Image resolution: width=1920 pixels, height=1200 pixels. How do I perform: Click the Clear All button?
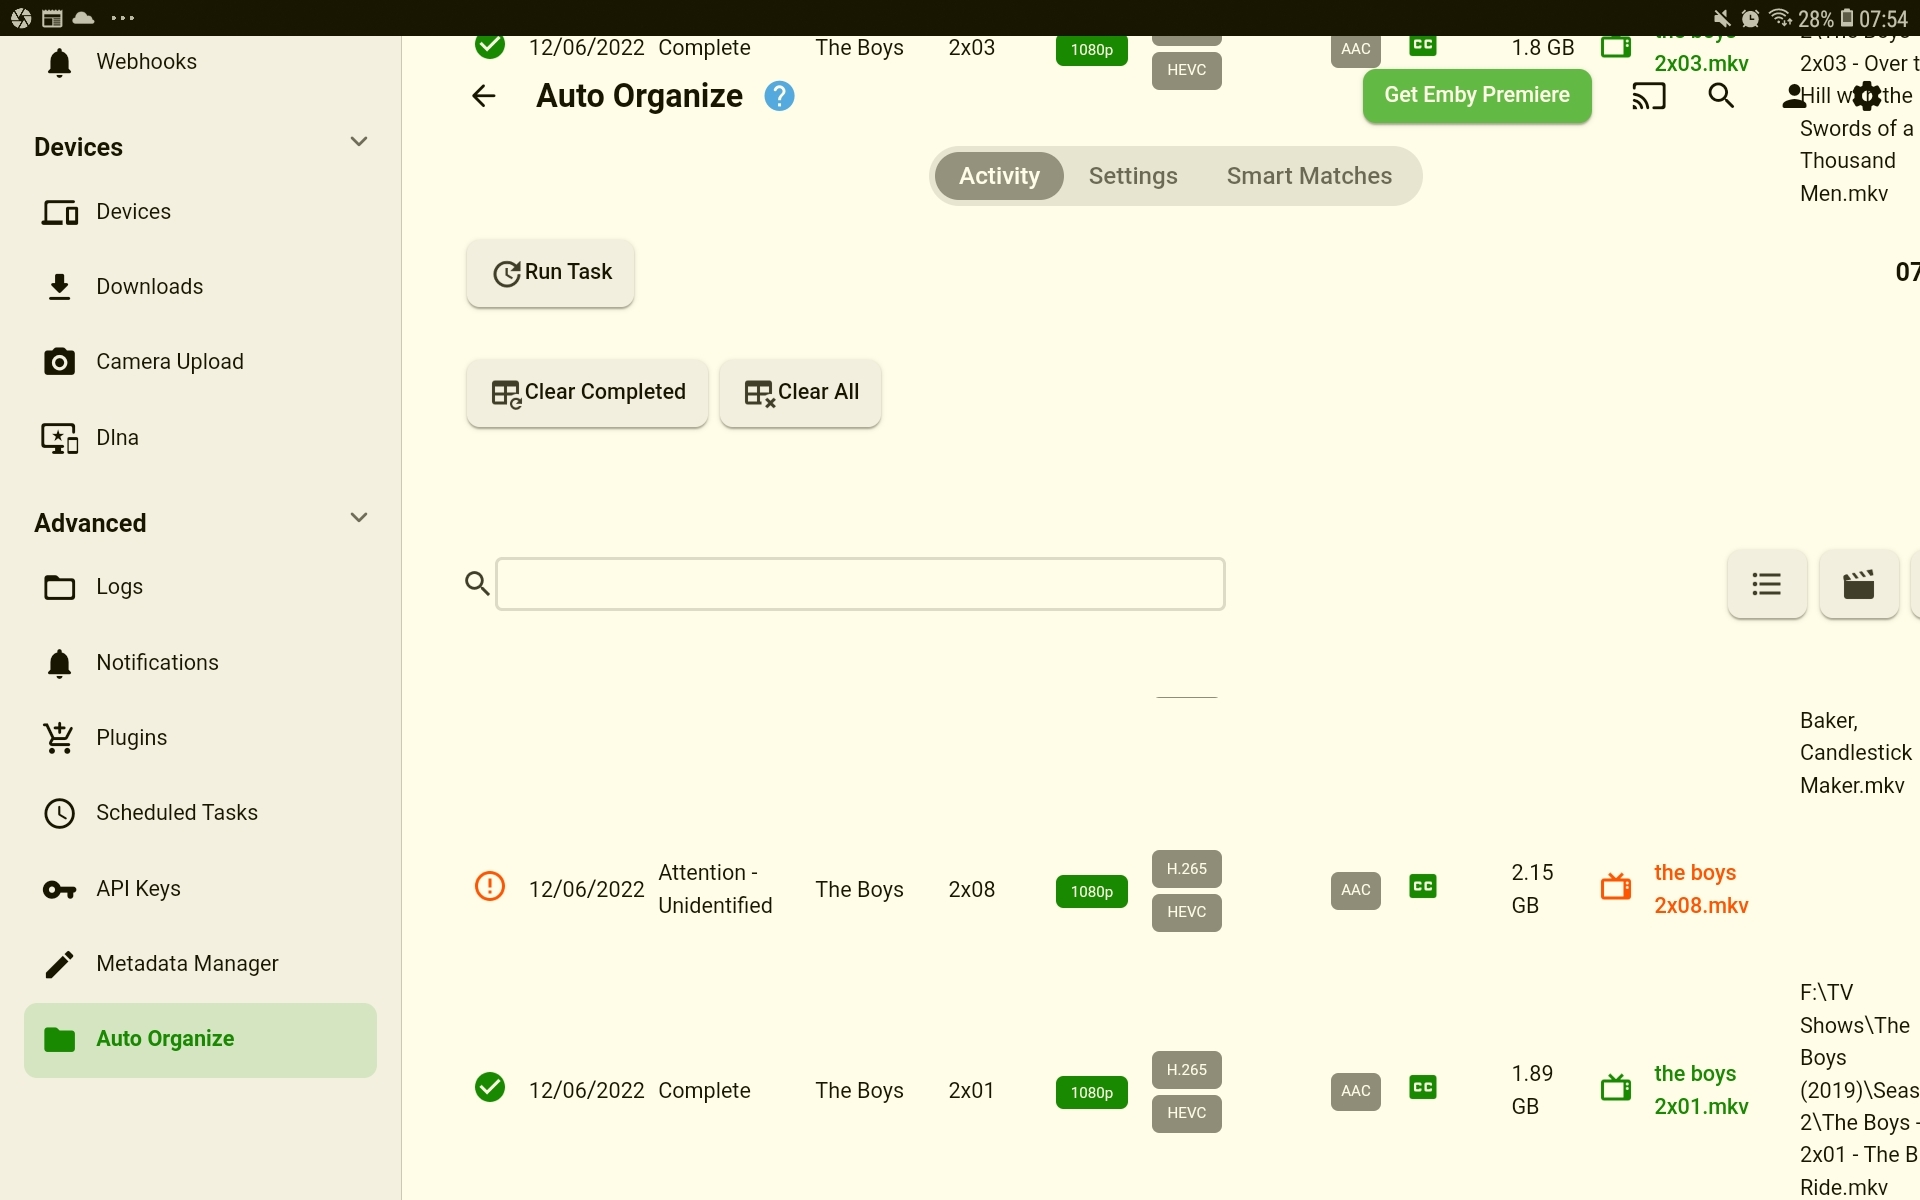click(800, 393)
